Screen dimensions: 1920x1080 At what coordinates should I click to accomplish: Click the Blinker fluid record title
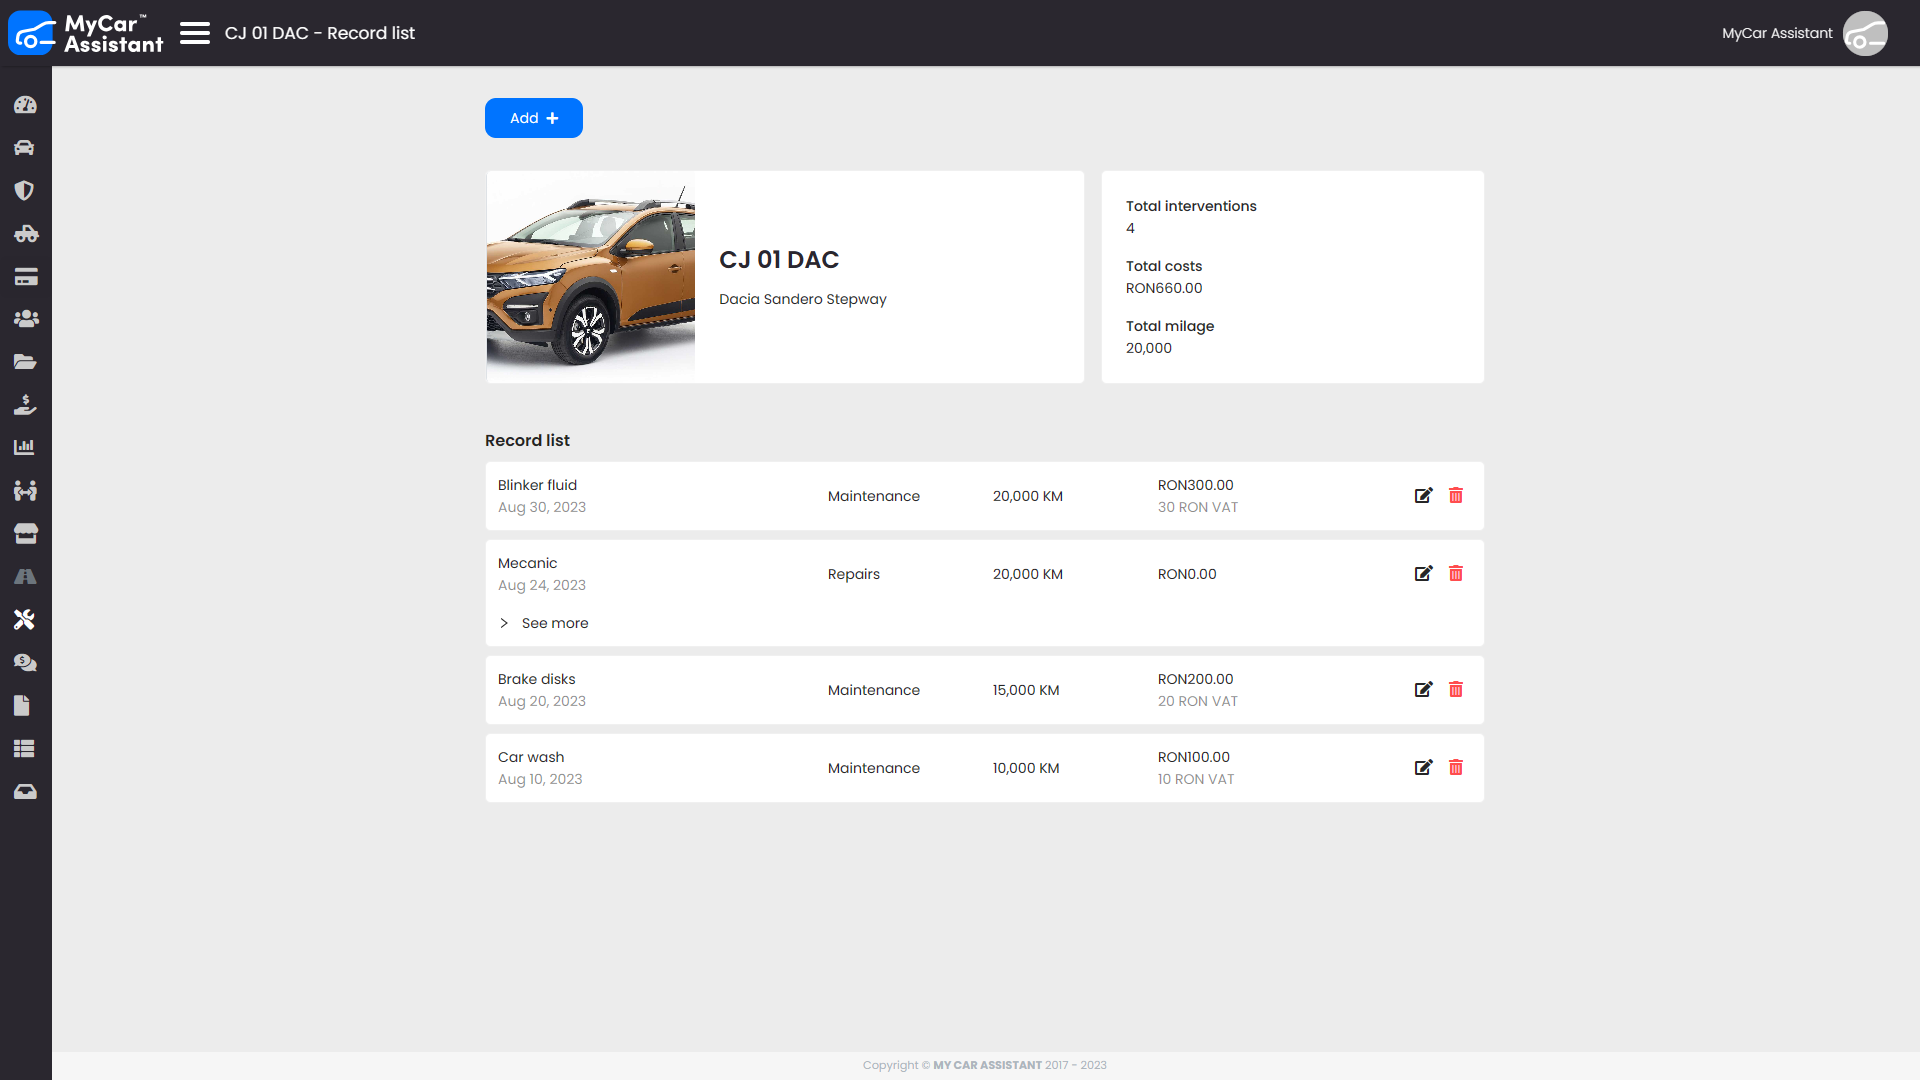(x=537, y=485)
